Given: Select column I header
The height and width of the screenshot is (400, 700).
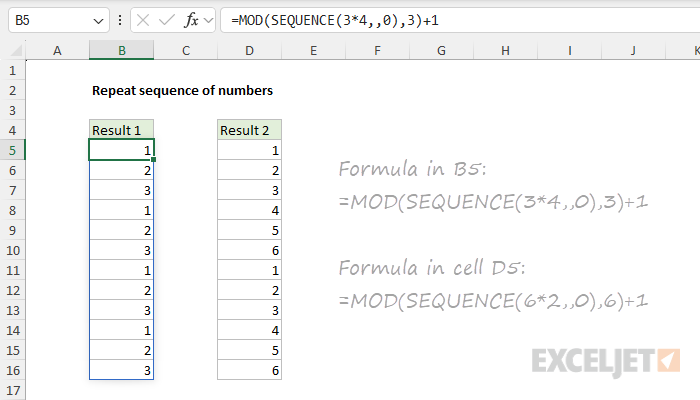Looking at the screenshot, I should pyautogui.click(x=570, y=50).
